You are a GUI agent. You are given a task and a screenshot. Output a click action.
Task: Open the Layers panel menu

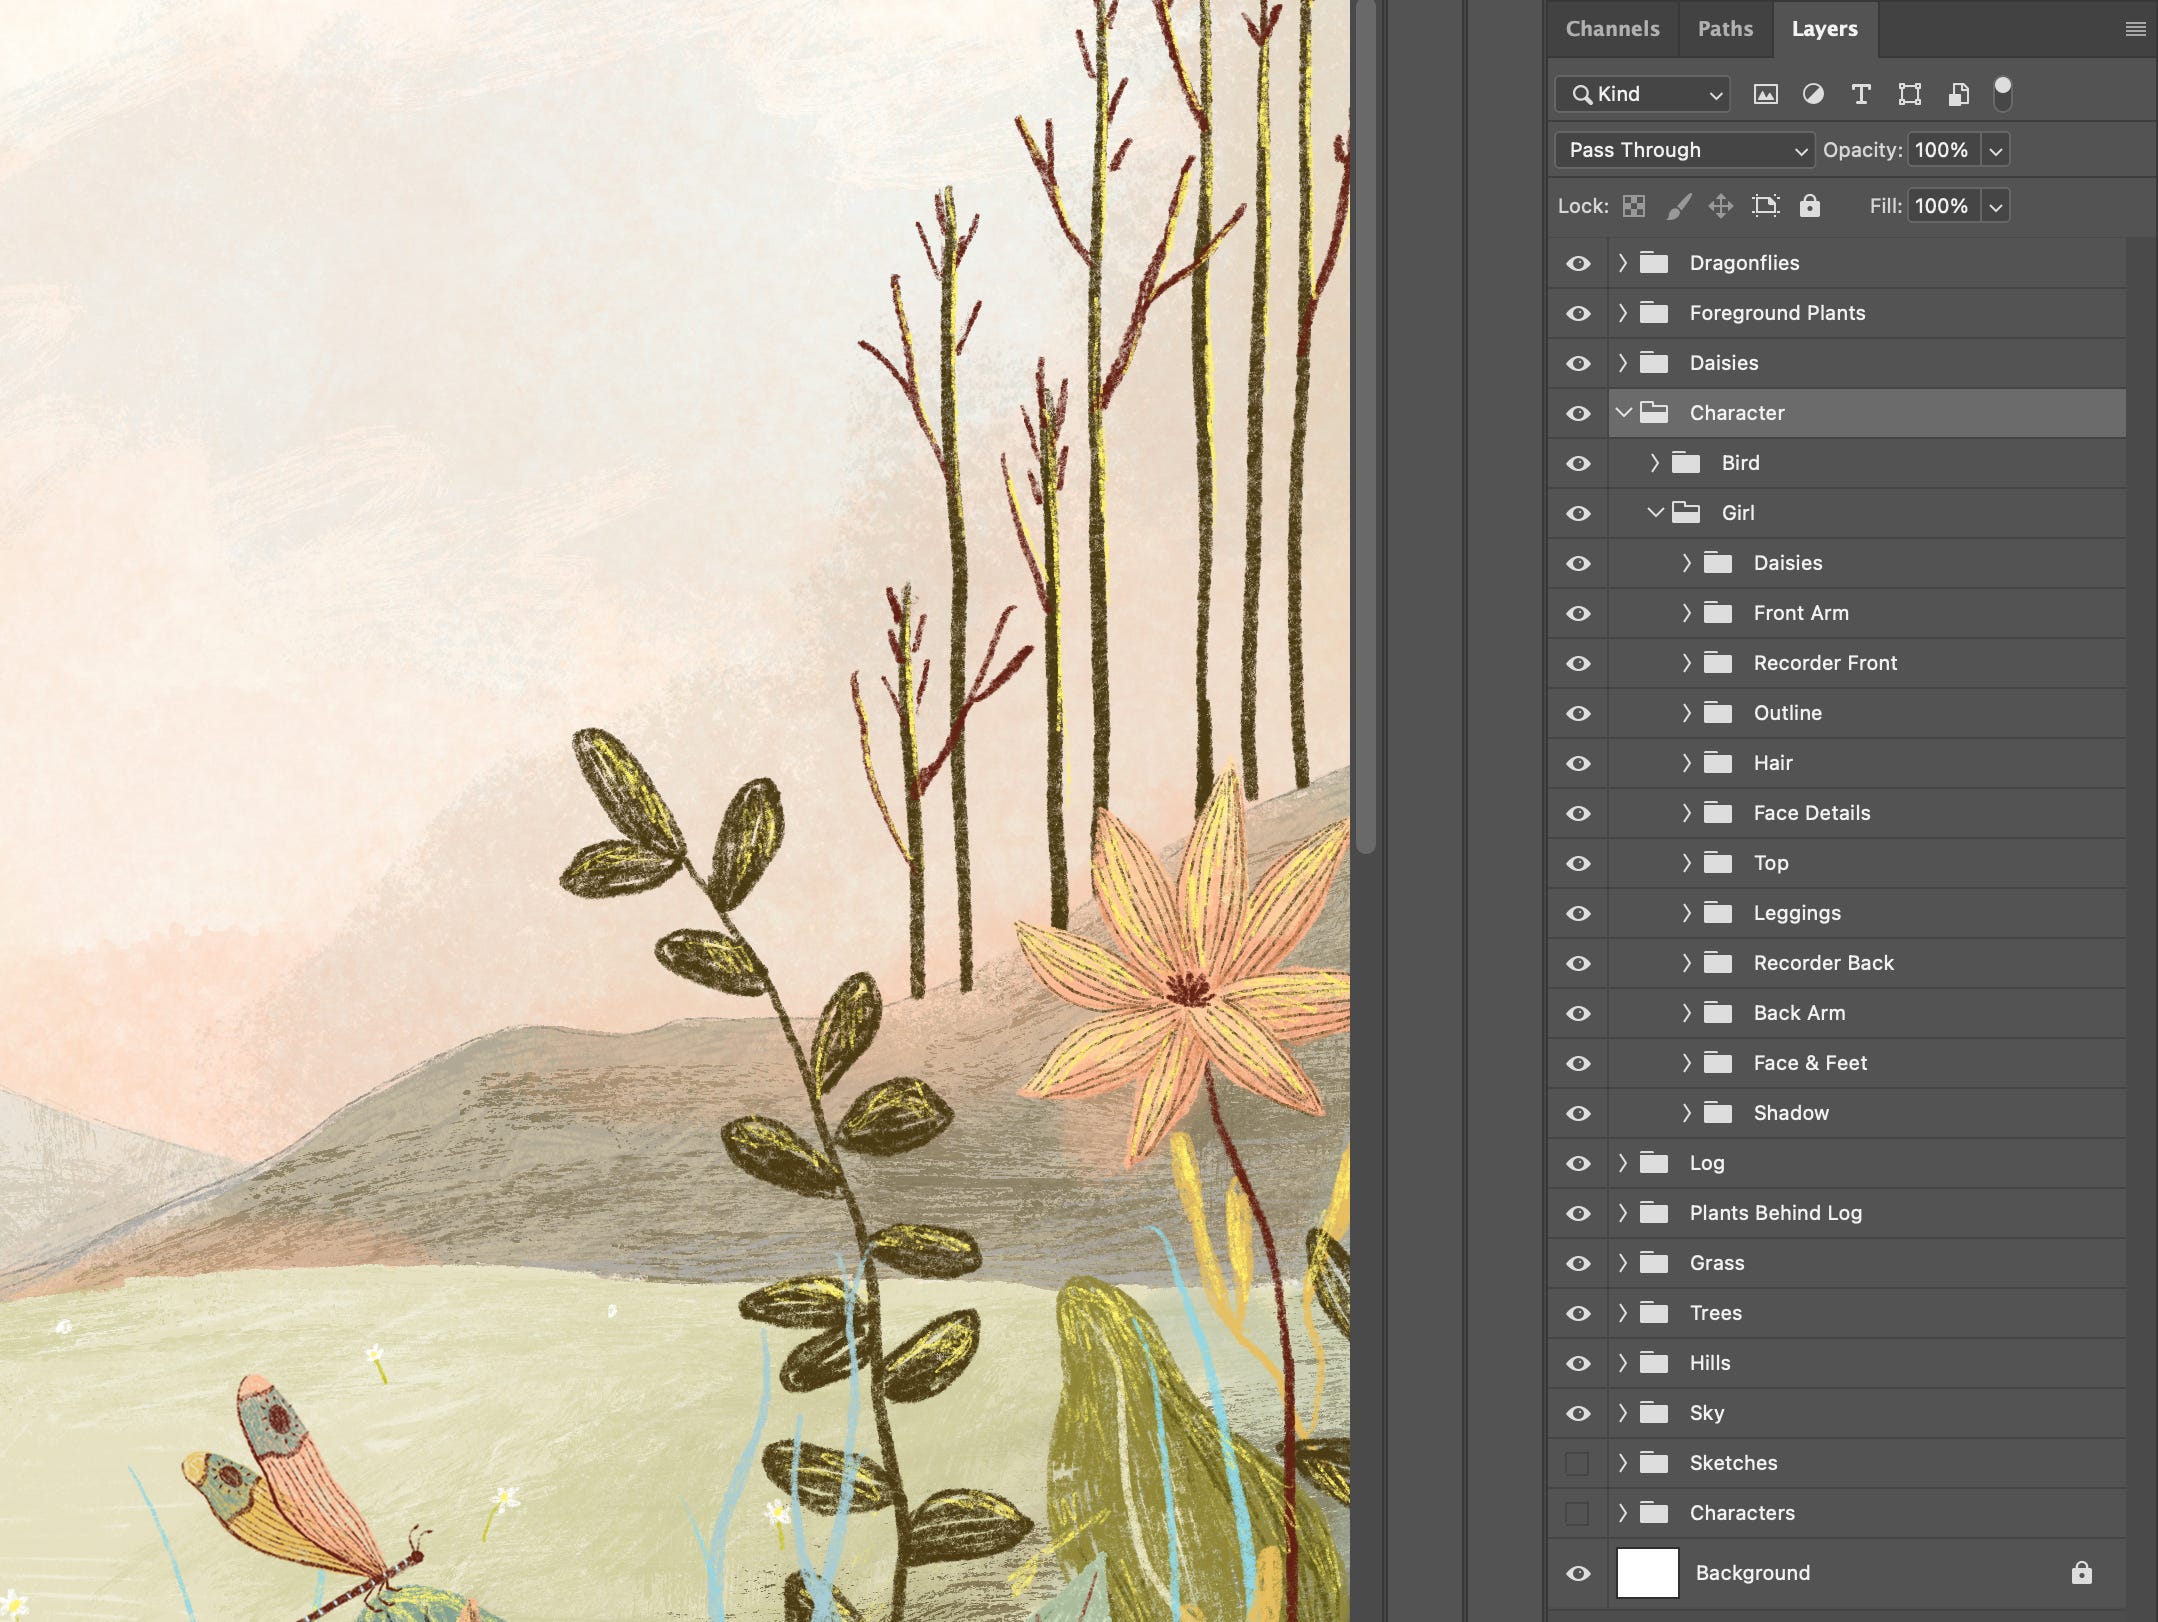pyautogui.click(x=2135, y=29)
